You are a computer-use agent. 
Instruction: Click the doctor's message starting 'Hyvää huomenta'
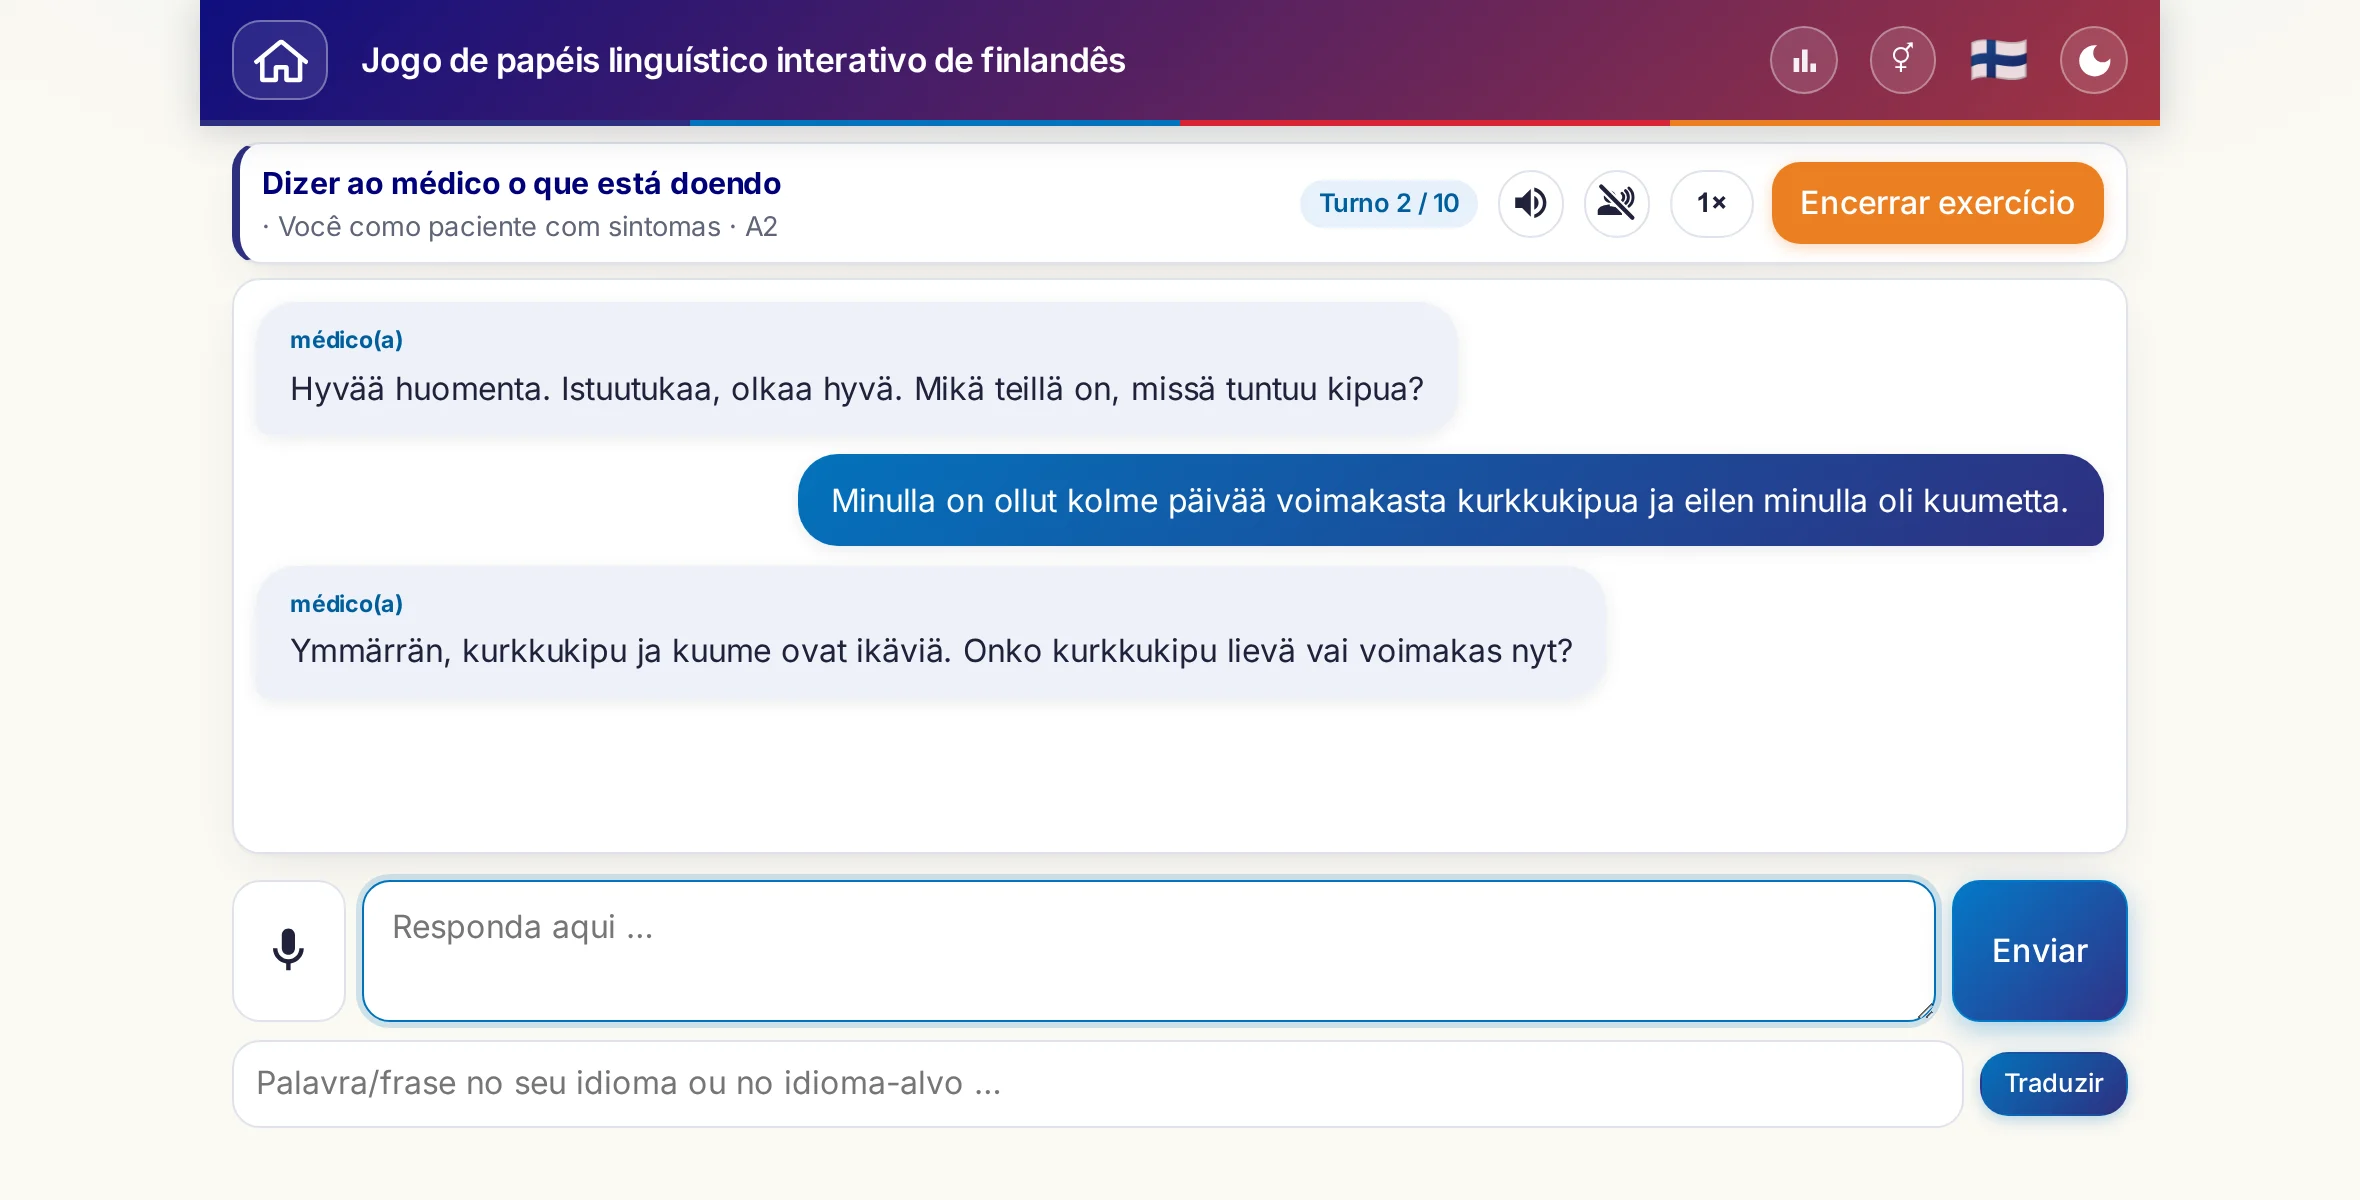[x=857, y=368]
